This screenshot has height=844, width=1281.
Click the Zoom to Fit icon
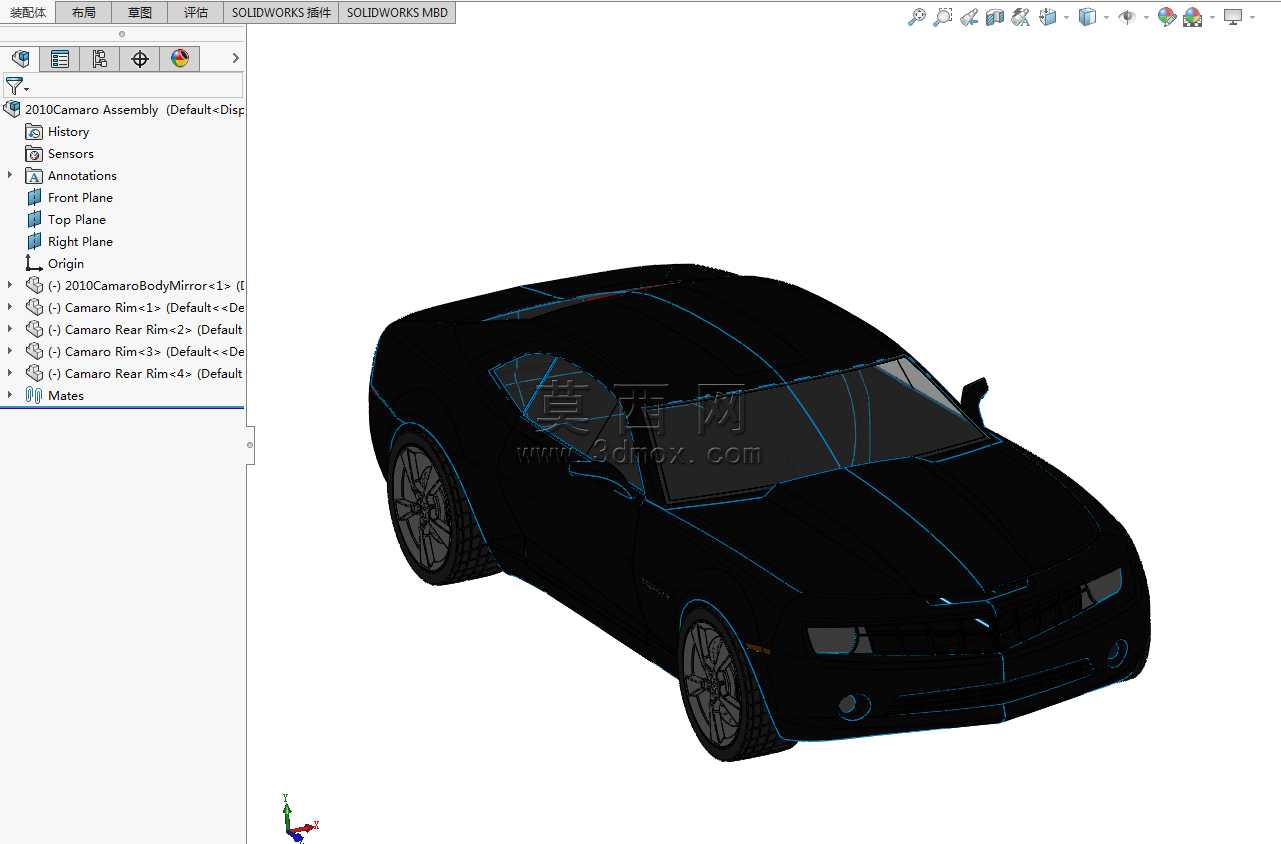click(916, 17)
